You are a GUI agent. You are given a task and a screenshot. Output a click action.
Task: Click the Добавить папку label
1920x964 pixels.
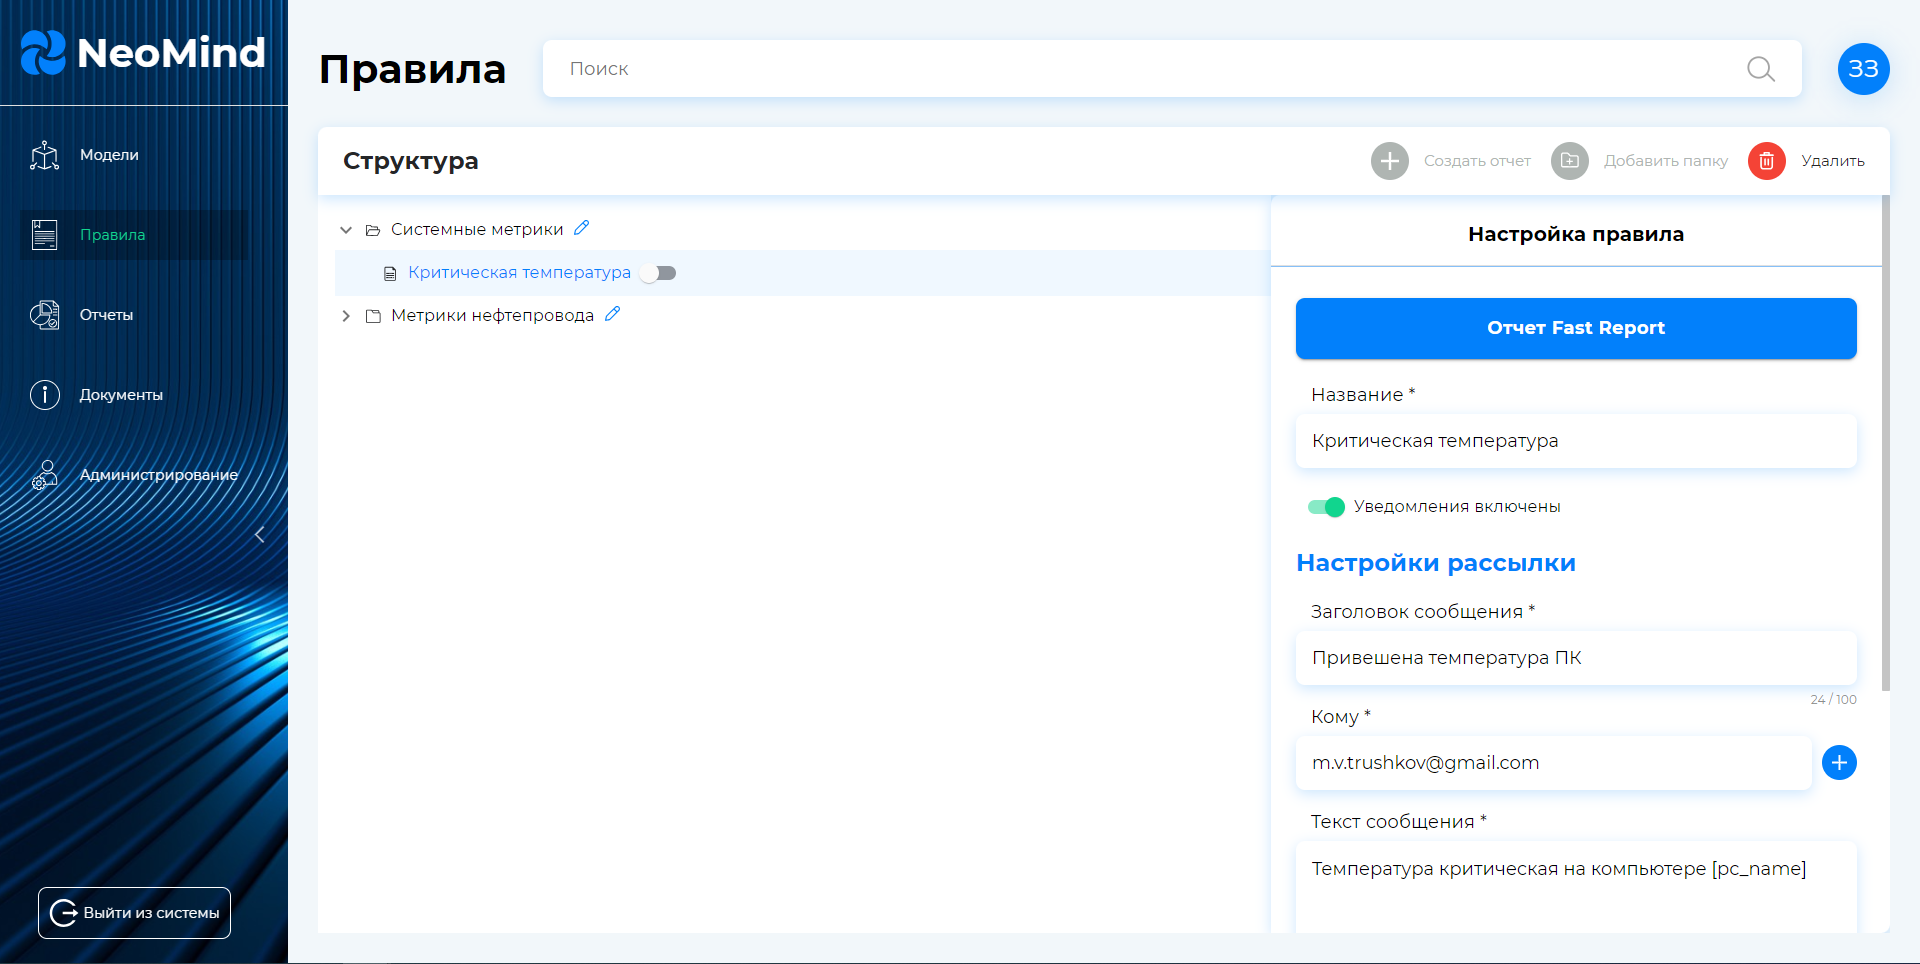pyautogui.click(x=1666, y=161)
